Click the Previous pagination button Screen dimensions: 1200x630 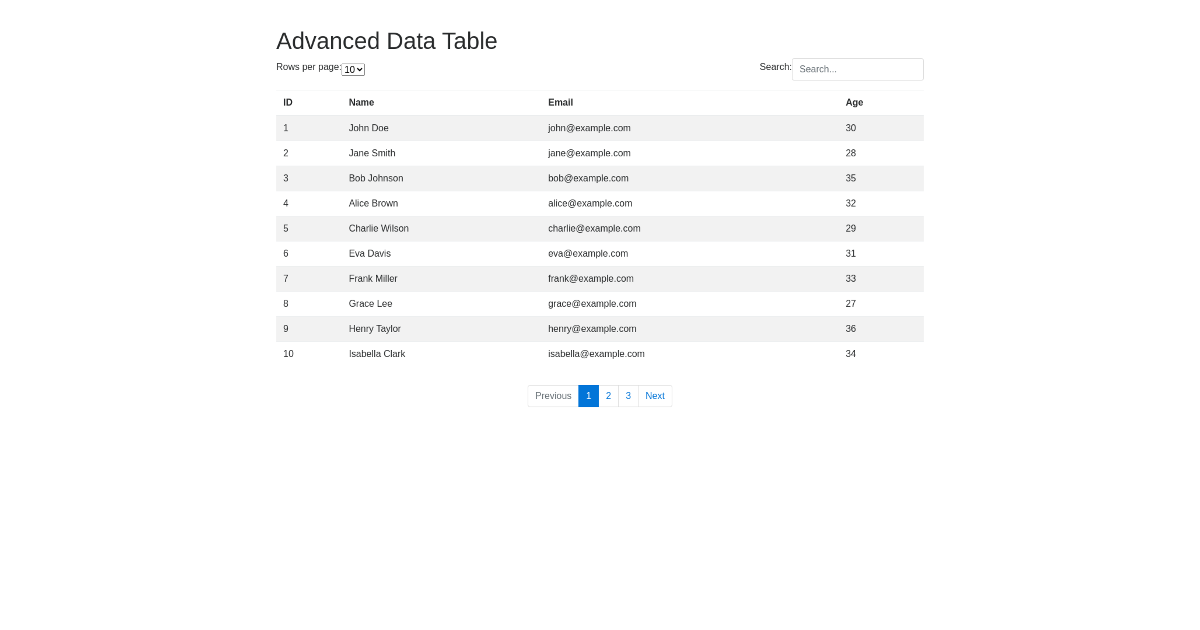(552, 396)
